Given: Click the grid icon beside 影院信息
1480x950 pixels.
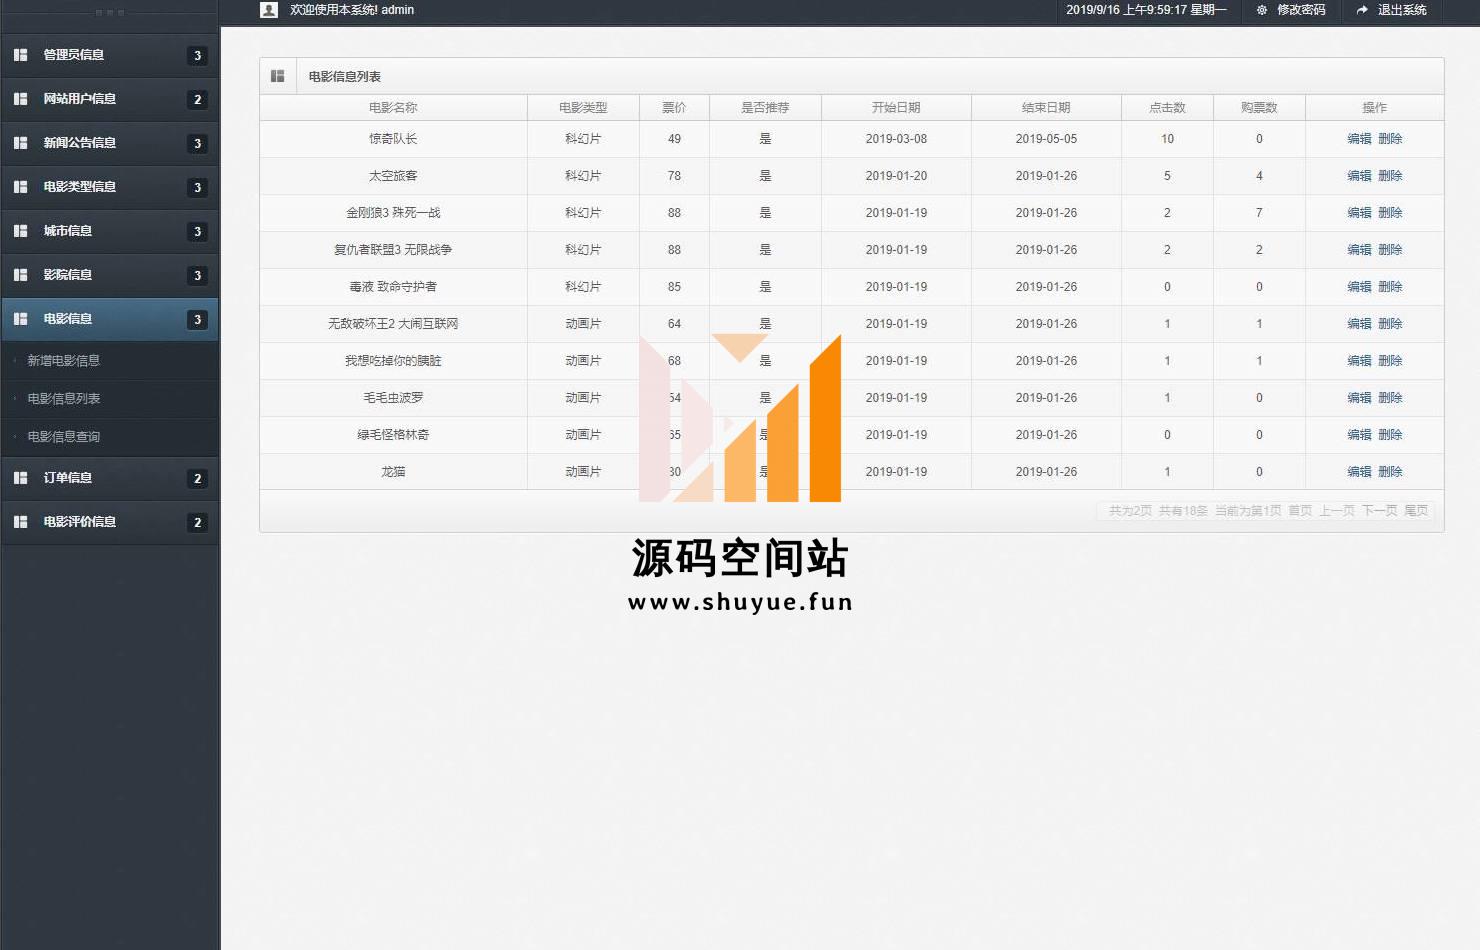Looking at the screenshot, I should click(x=20, y=275).
